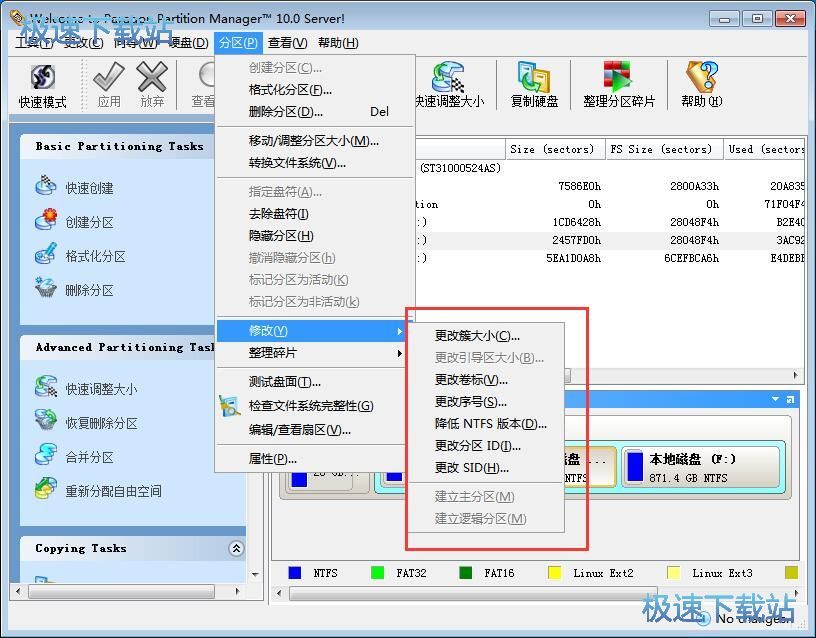Screen dimensions: 816x638
Task: Click the blue disk icon of 本地磁盘 (F:)
Action: 635,467
